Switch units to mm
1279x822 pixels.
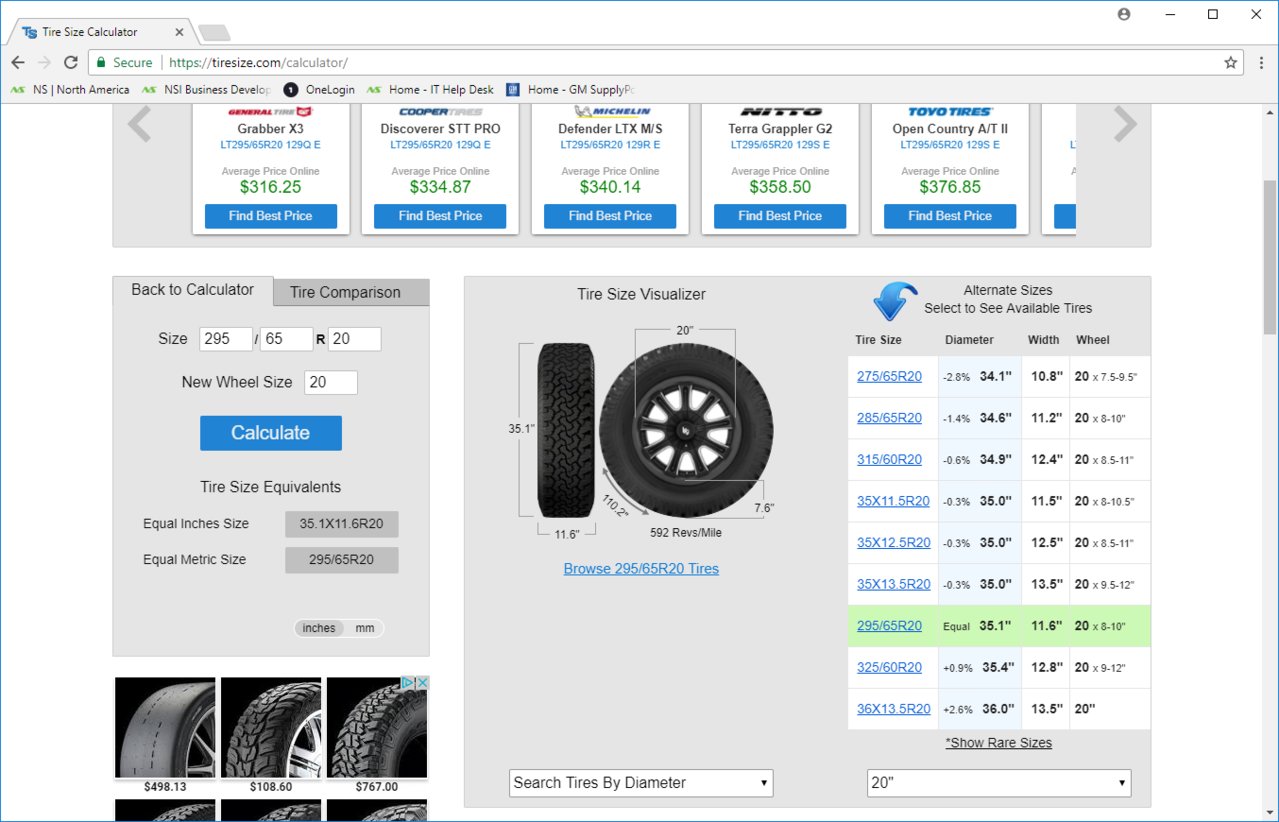[365, 628]
